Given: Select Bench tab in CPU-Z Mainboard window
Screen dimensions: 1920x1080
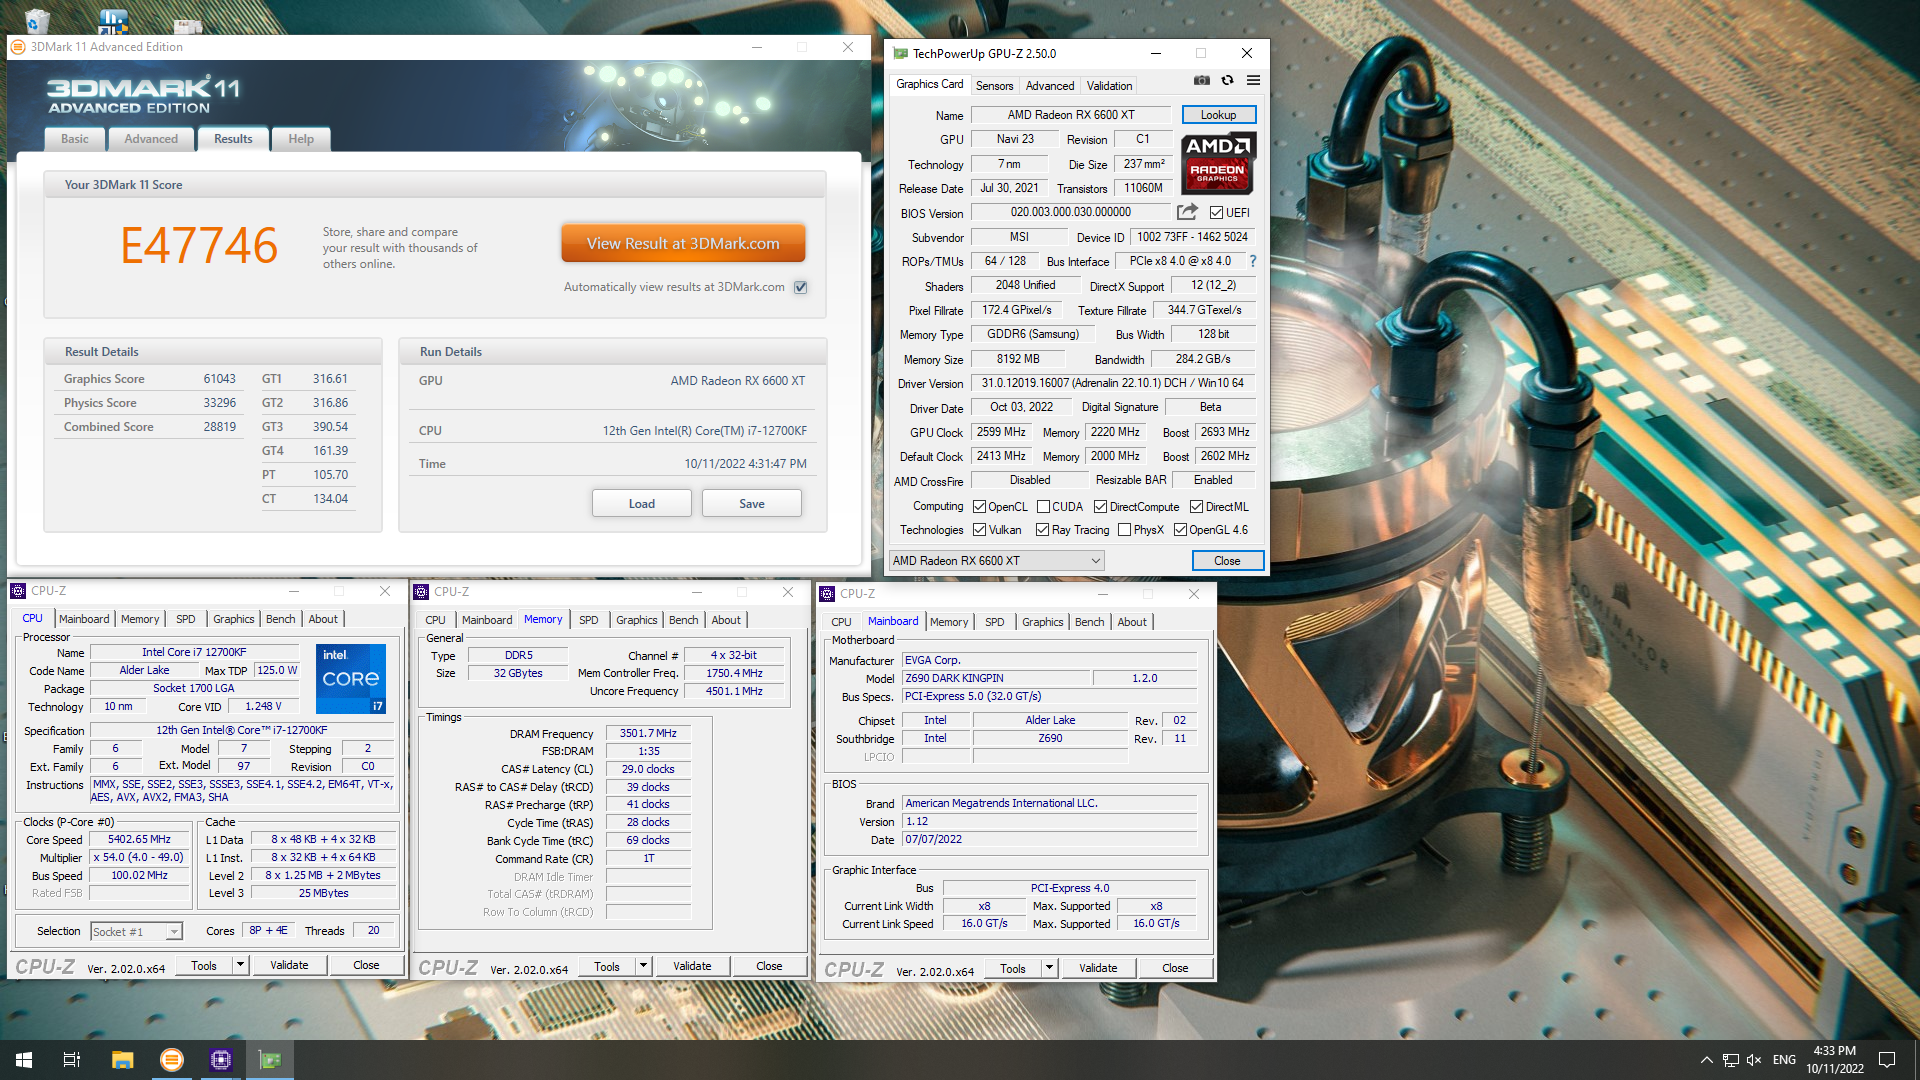Looking at the screenshot, I should point(1090,622).
